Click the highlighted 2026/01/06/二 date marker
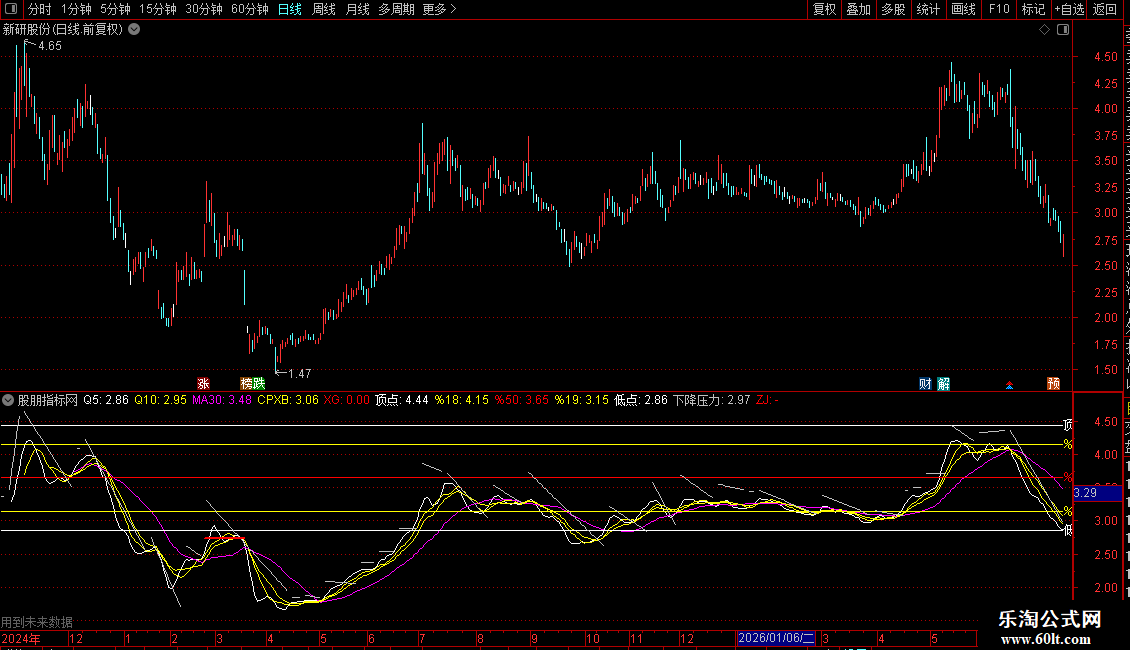 pyautogui.click(x=776, y=638)
